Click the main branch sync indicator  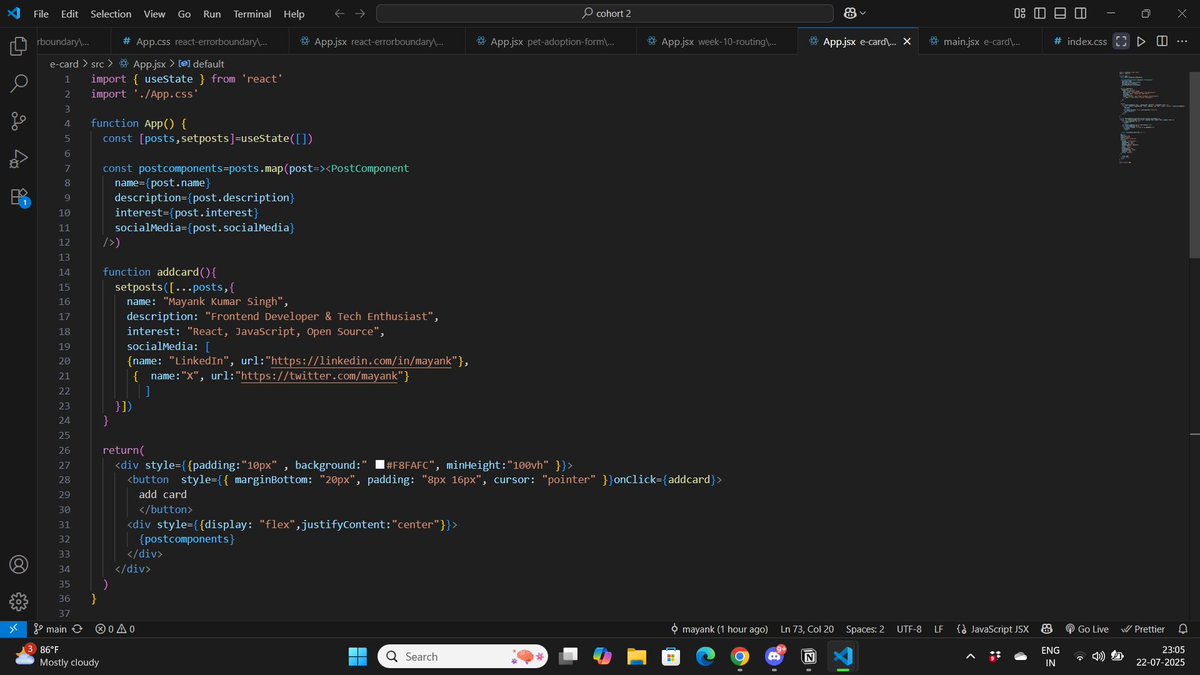click(57, 629)
